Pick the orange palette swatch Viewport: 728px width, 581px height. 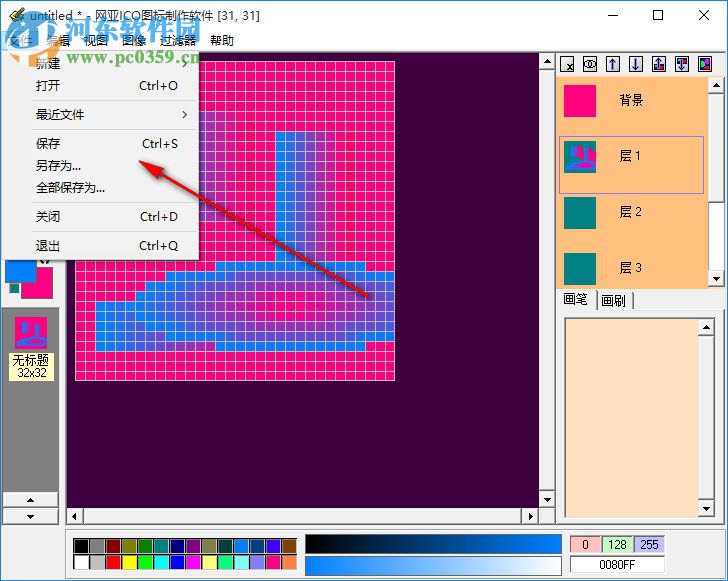pos(289,562)
